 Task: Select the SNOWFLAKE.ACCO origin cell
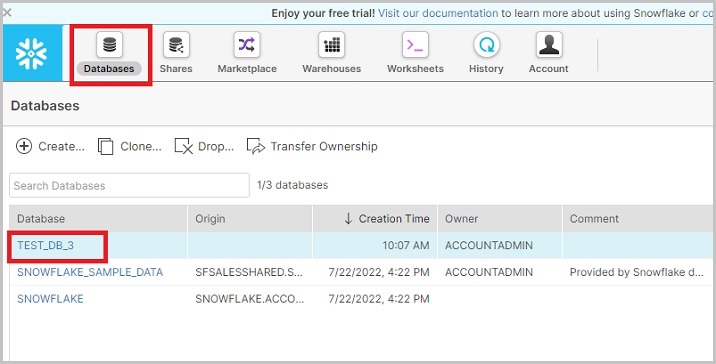coord(250,299)
